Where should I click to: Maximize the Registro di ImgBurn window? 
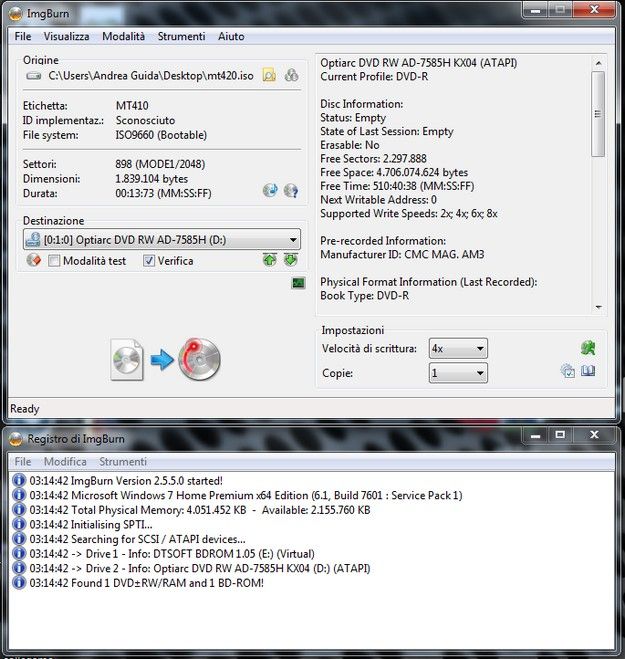coord(560,435)
